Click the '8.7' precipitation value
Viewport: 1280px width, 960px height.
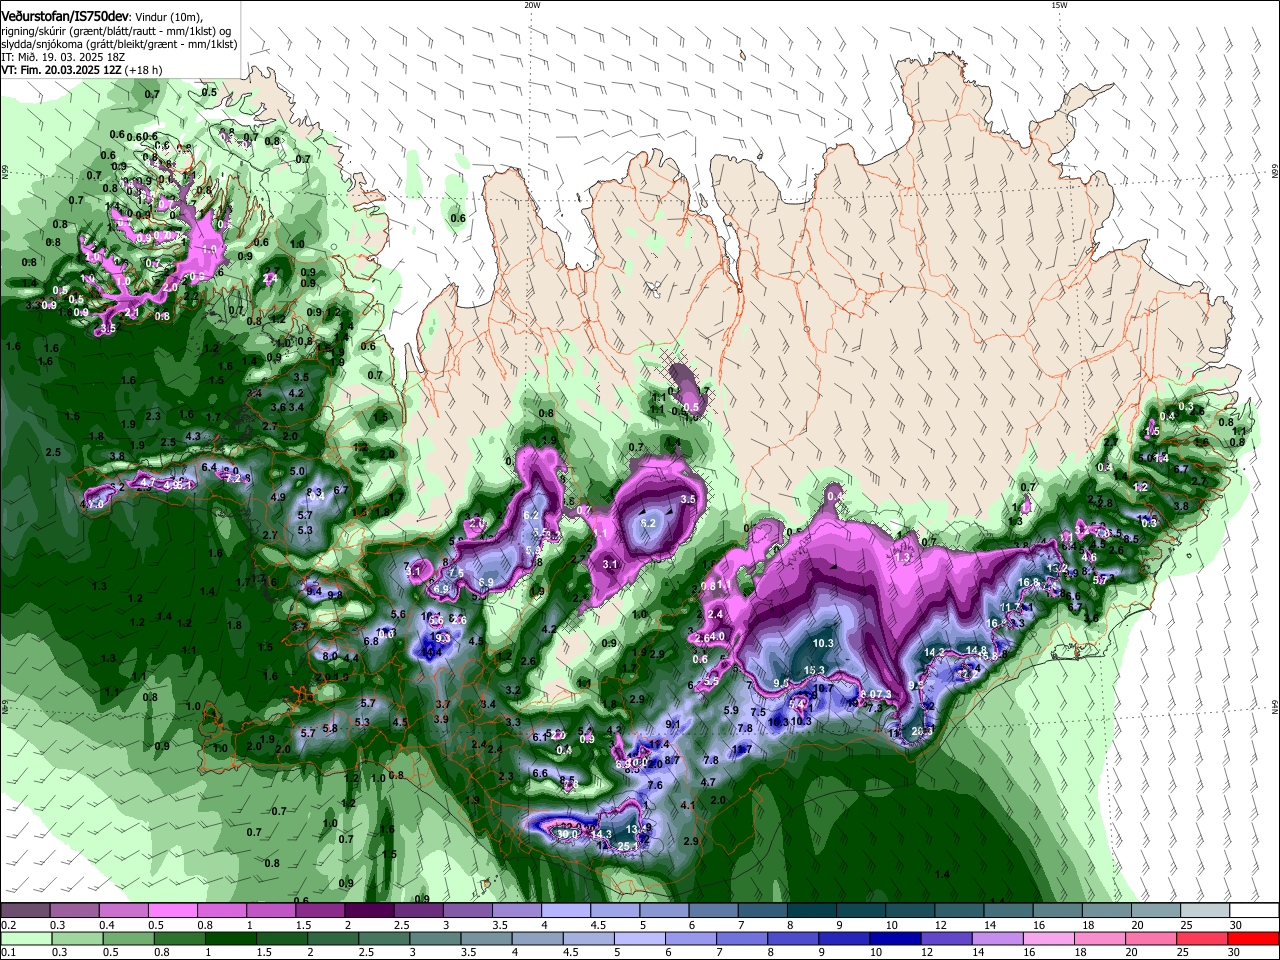coord(672,761)
